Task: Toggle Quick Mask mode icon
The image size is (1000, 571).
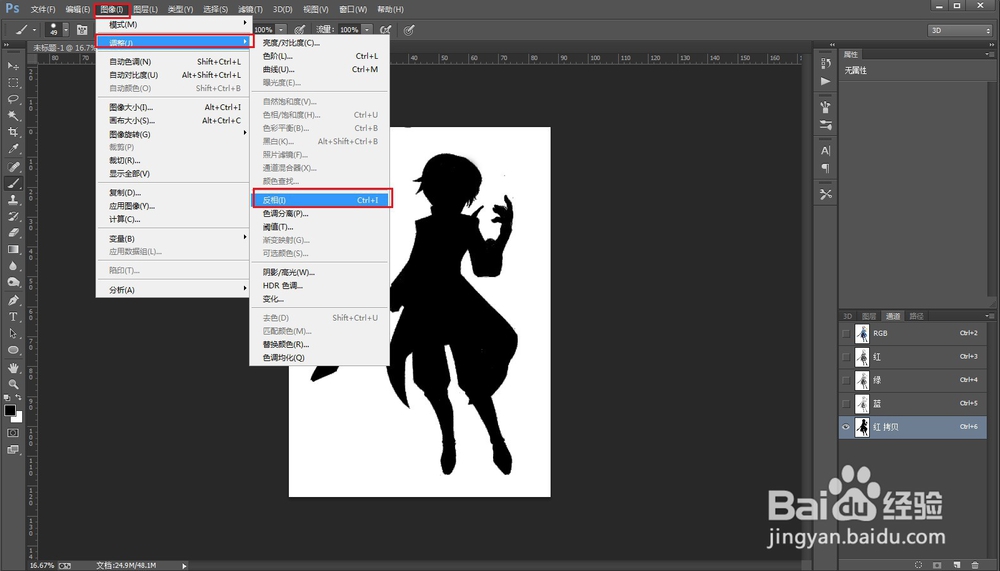Action: (x=13, y=433)
